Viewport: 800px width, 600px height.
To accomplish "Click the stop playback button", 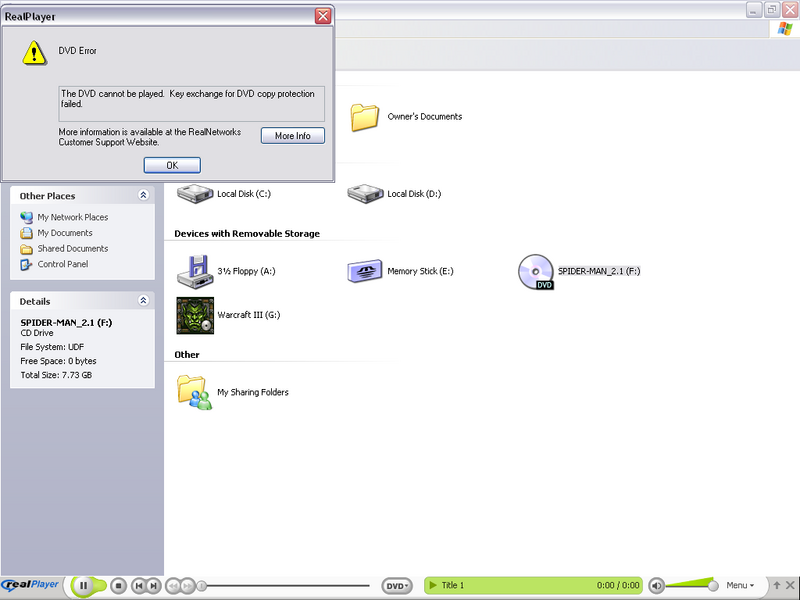I will (x=118, y=586).
